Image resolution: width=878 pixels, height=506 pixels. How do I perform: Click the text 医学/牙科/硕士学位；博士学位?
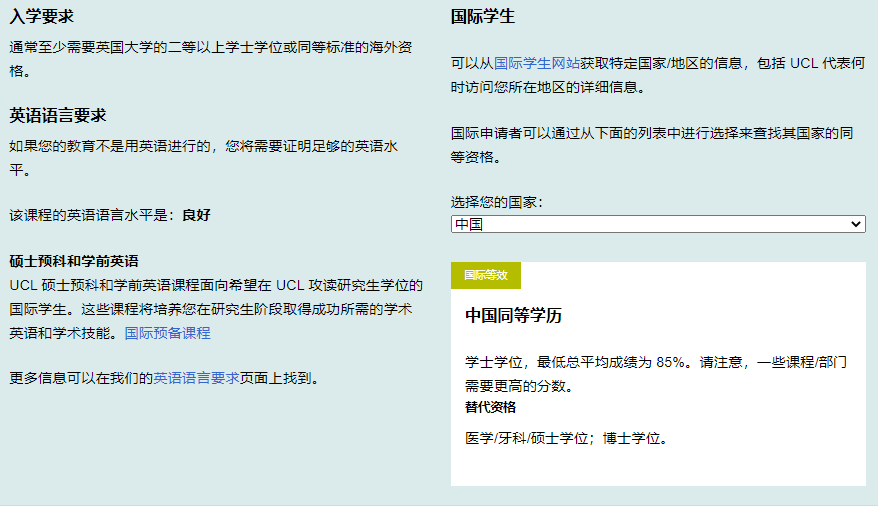(567, 438)
